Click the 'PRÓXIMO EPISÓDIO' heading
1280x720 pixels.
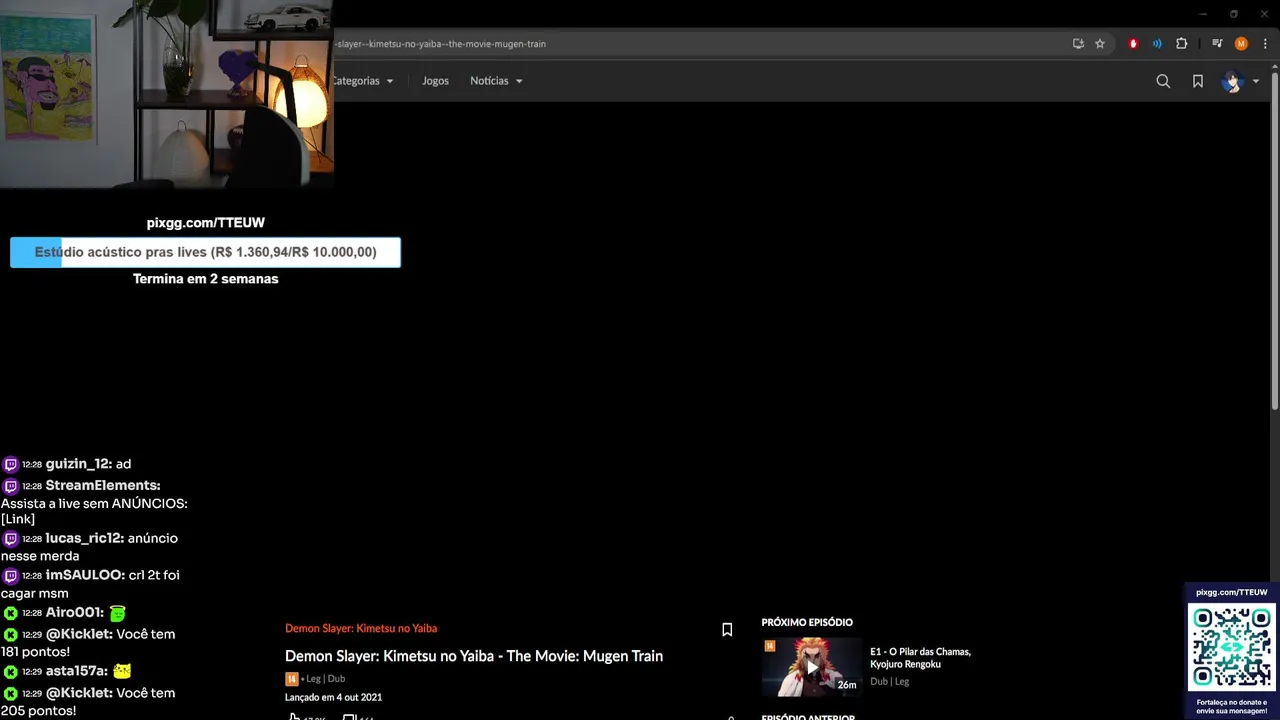click(807, 622)
